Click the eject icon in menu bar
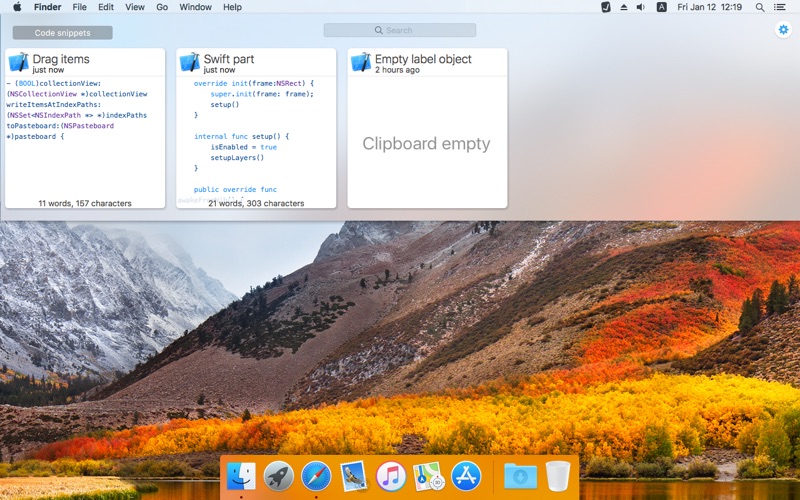Screen dimensions: 800x500 [x=623, y=7]
